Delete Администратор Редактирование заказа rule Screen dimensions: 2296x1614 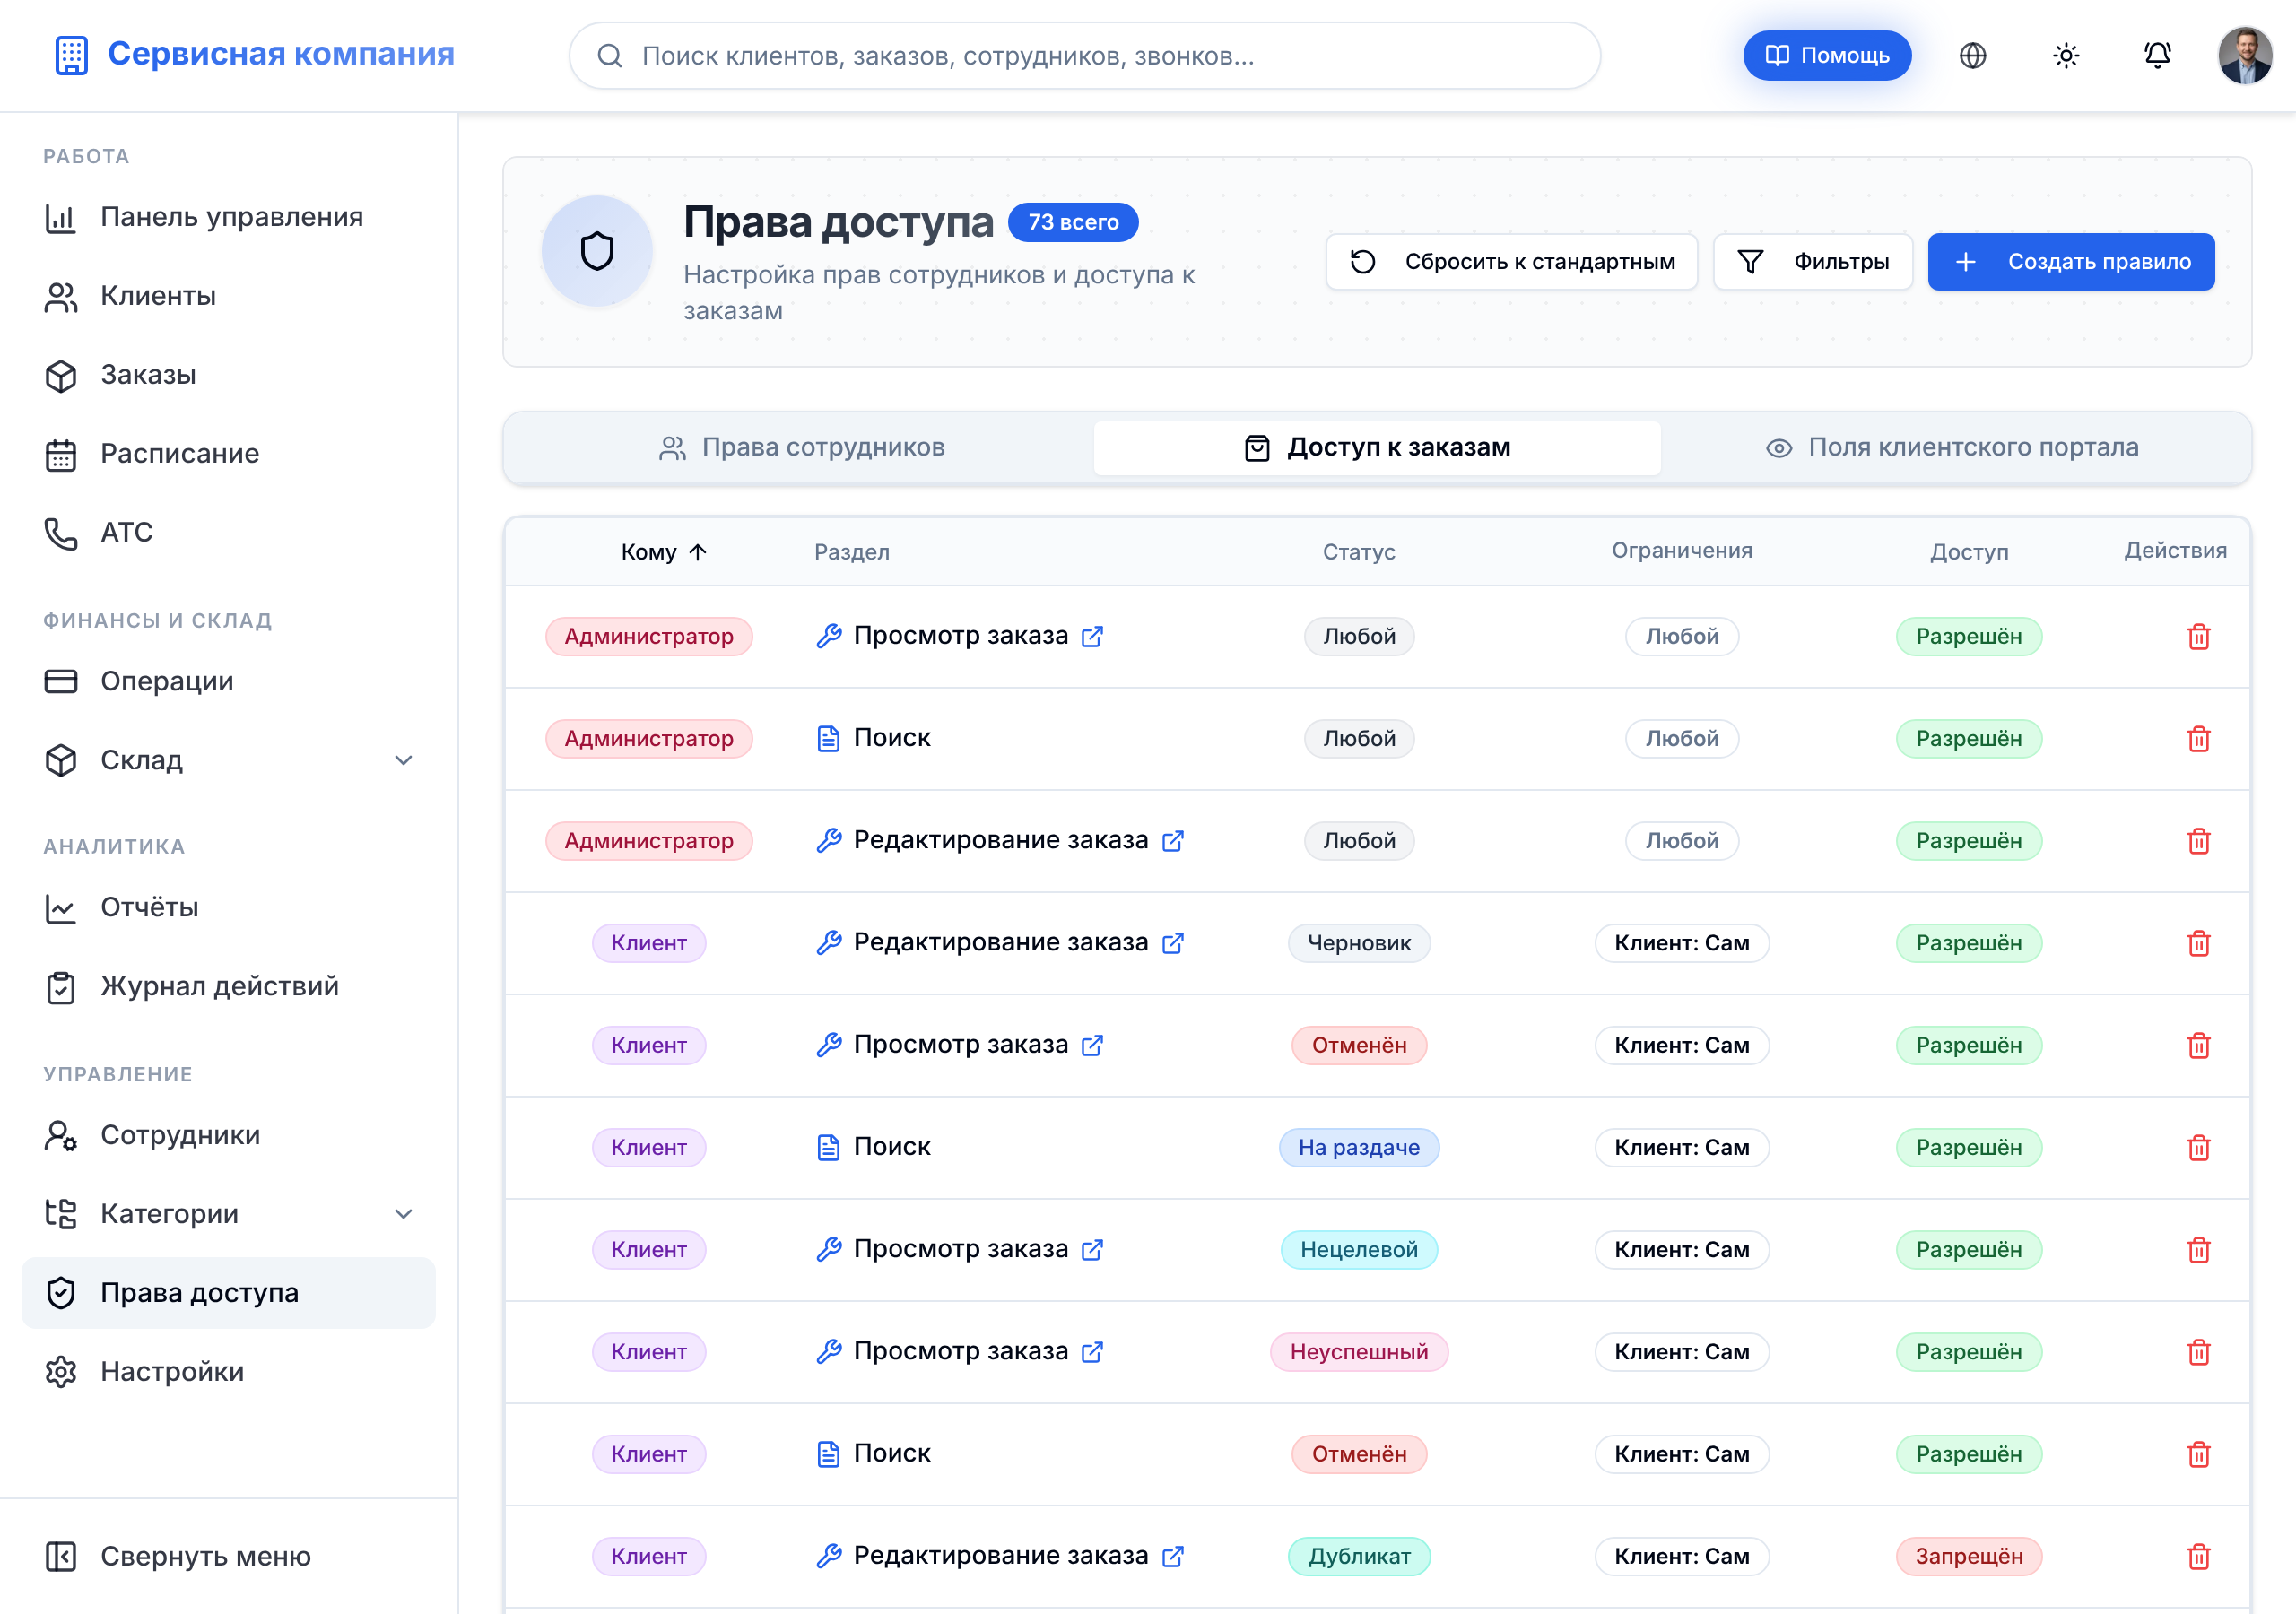[2198, 841]
